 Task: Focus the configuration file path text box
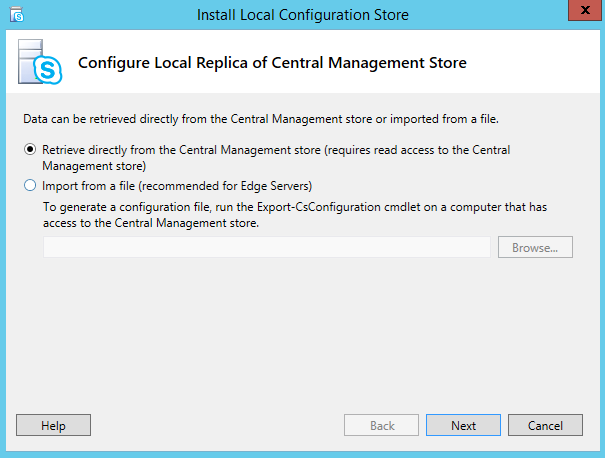point(267,247)
